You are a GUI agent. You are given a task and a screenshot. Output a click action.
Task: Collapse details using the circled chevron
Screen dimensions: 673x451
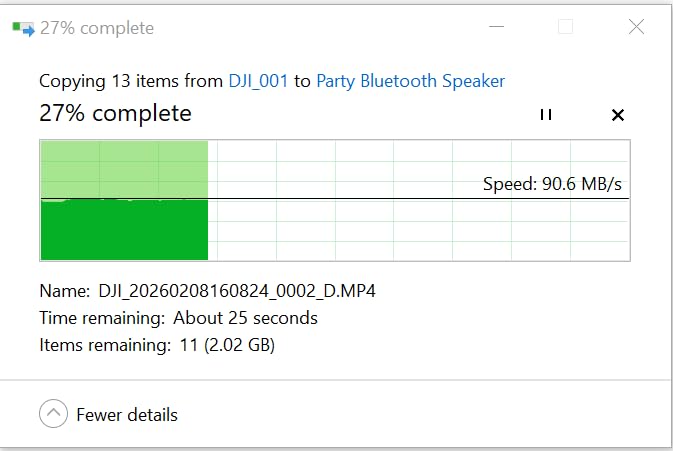[x=53, y=413]
